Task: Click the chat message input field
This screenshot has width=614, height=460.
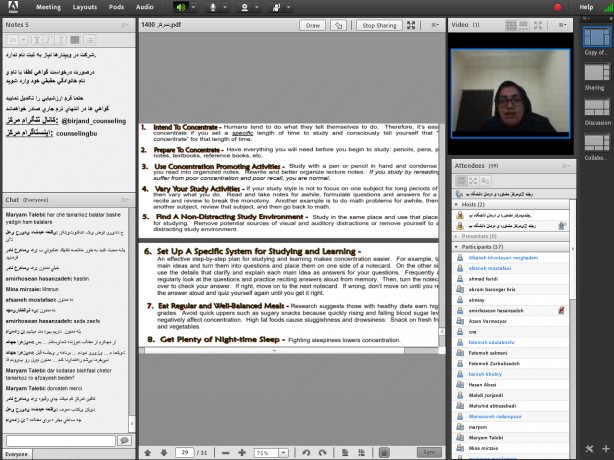Action: click(x=61, y=440)
